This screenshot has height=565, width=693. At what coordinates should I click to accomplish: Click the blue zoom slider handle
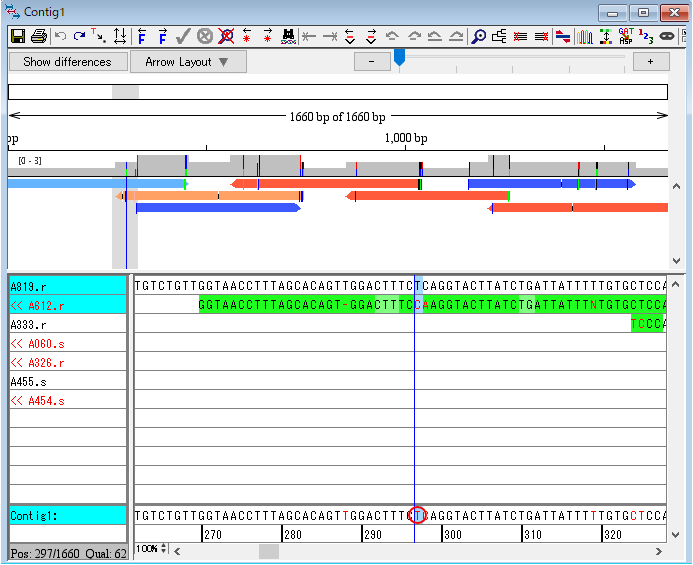pos(400,57)
